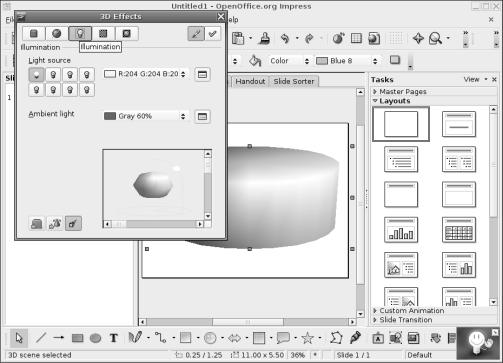Choose the Ellipse tool
Screen dimensions: 503x363
point(95,338)
